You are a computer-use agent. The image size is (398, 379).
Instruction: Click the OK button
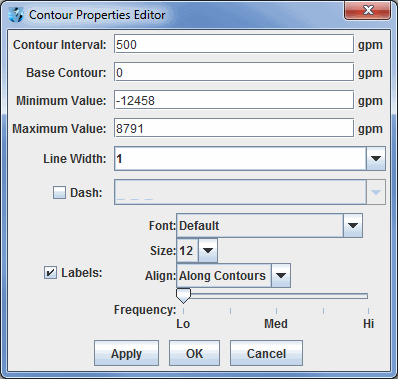tap(194, 353)
